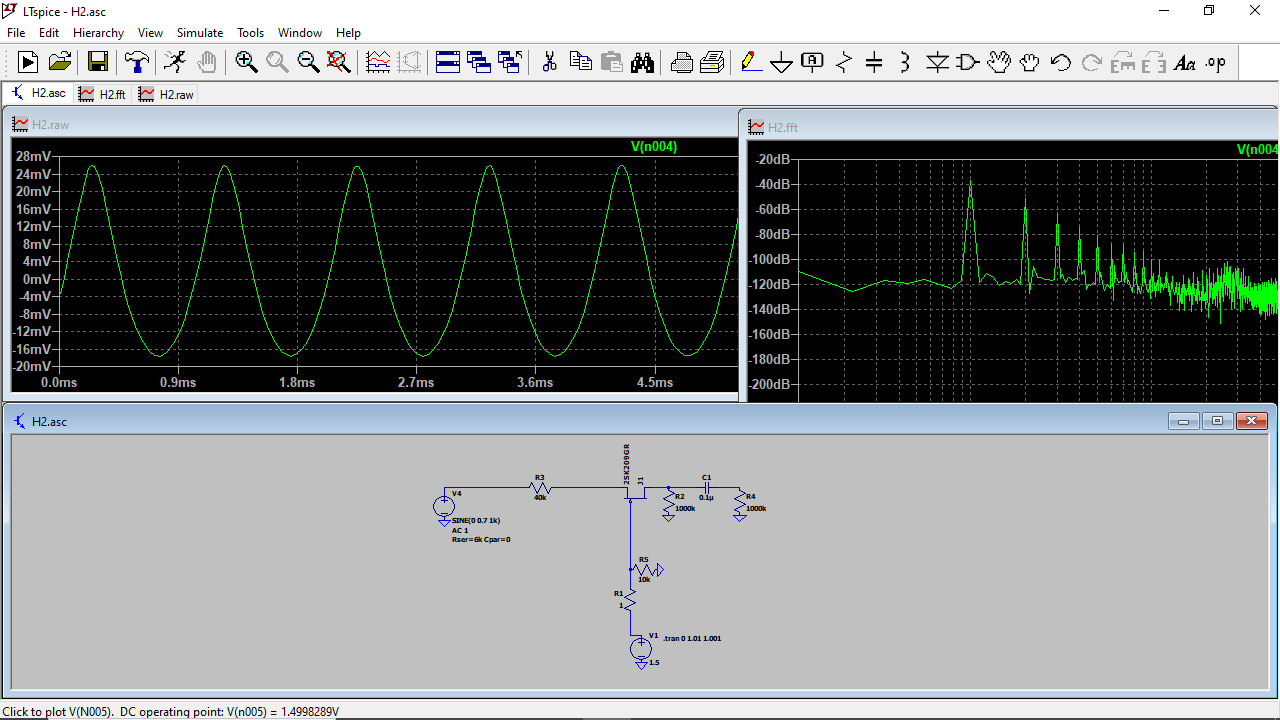Click the Print icon
Screen dimensions: 1280x720
682,62
